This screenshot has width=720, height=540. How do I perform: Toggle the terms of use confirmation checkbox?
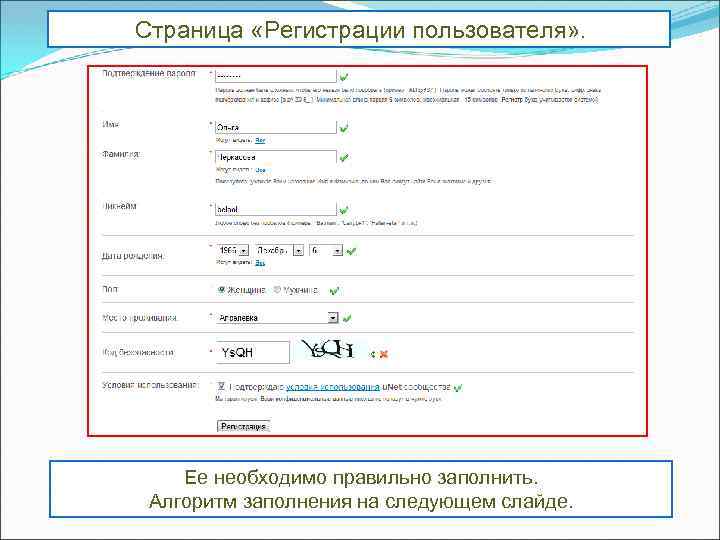[221, 386]
